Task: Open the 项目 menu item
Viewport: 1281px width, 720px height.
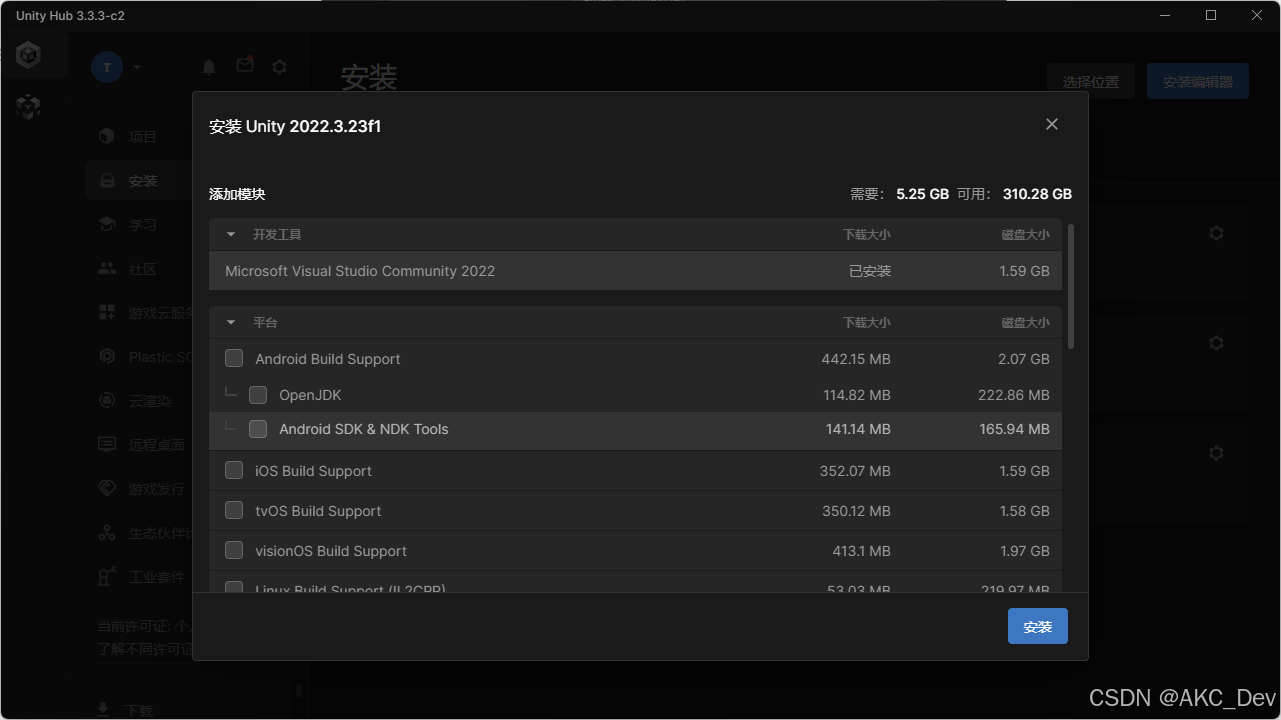Action: click(143, 137)
